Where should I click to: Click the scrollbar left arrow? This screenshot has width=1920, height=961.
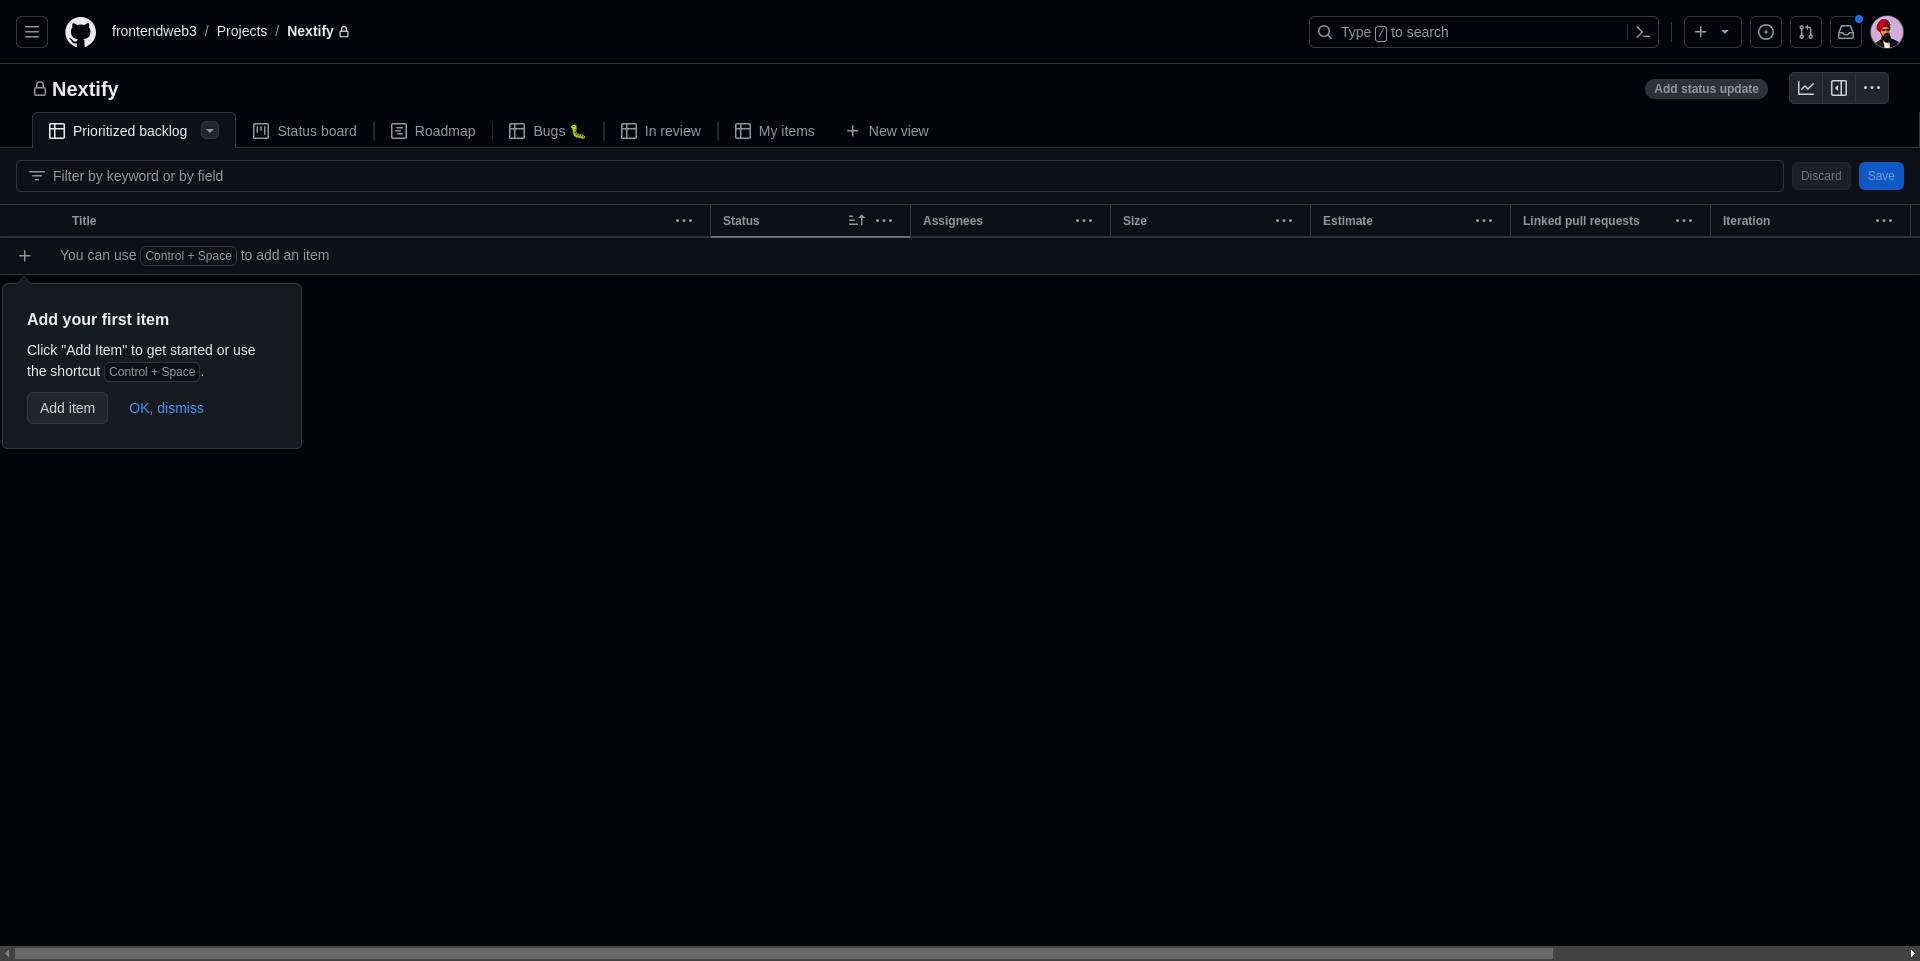6,953
